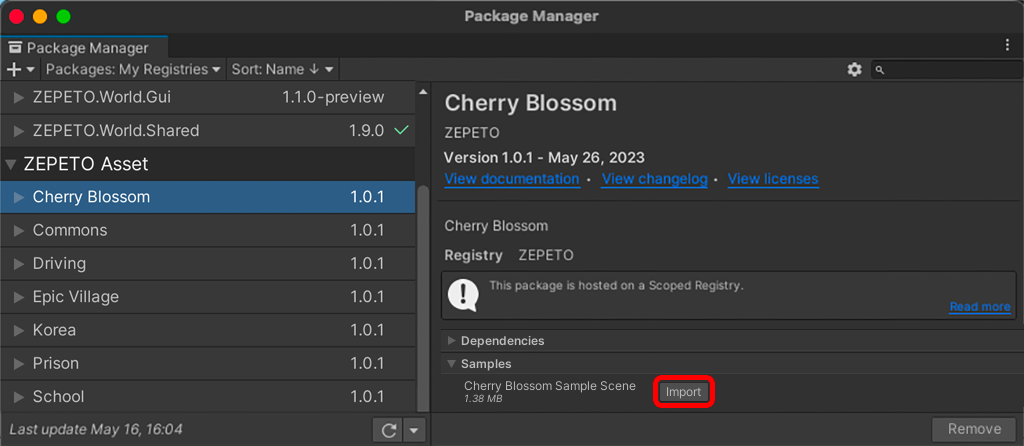Click the 1.38 MB sample size text

point(483,398)
